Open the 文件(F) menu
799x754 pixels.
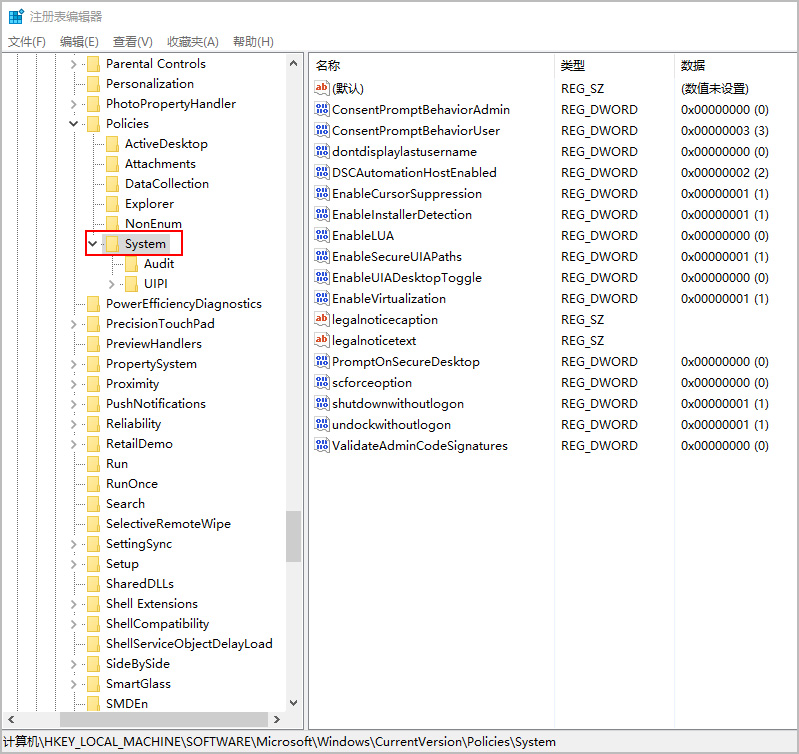click(27, 41)
